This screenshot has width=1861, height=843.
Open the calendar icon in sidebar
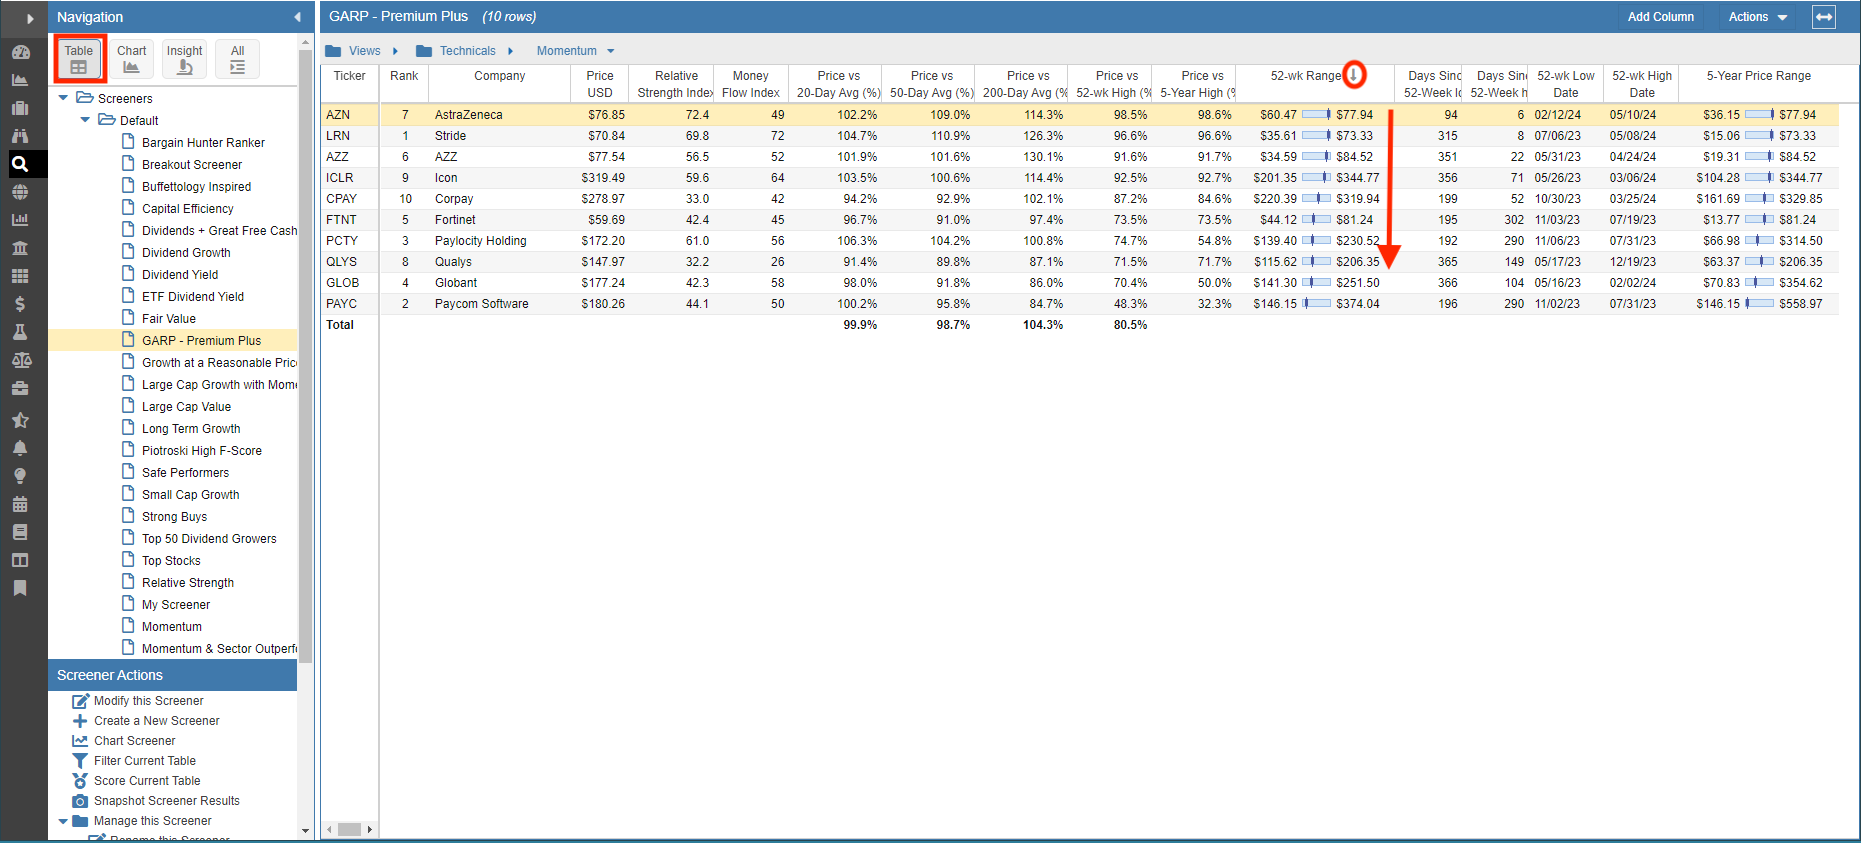(x=20, y=504)
